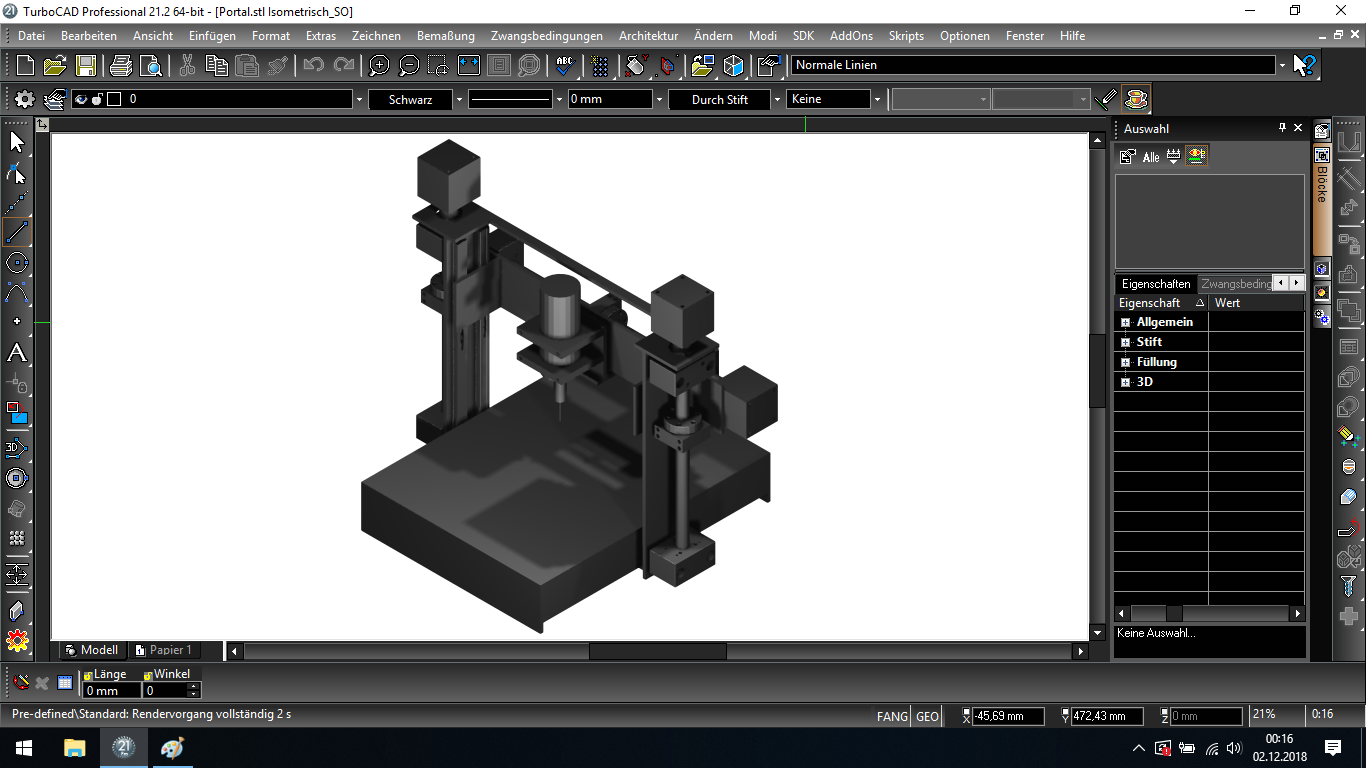The height and width of the screenshot is (768, 1366).
Task: Select the arrow Select tool
Action: (x=17, y=142)
